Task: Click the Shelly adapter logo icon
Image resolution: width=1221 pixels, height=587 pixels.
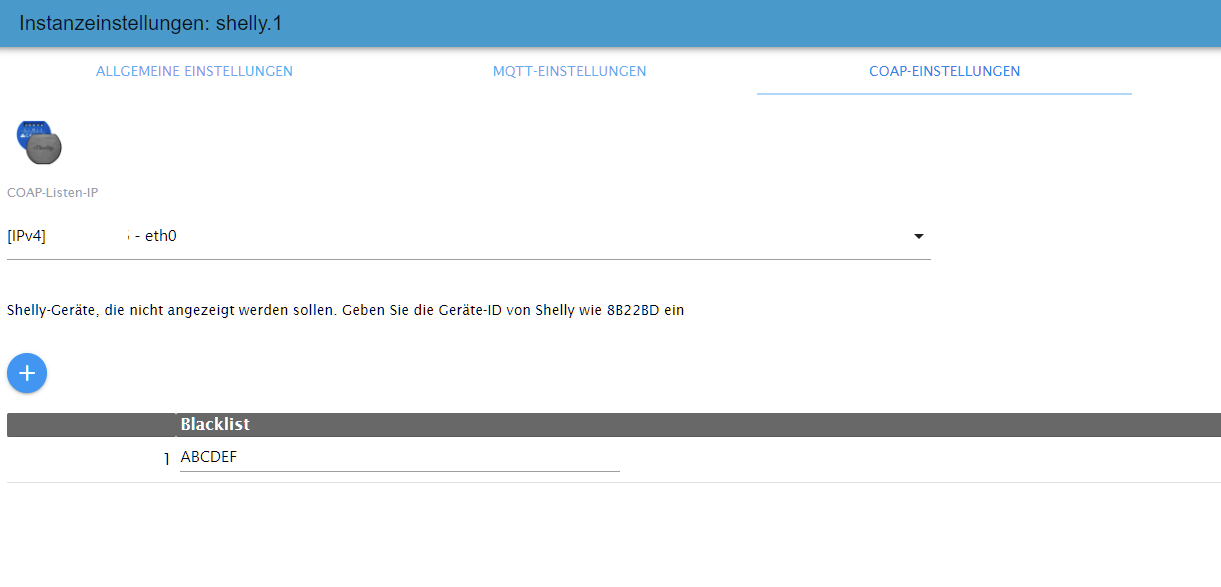Action: point(39,142)
